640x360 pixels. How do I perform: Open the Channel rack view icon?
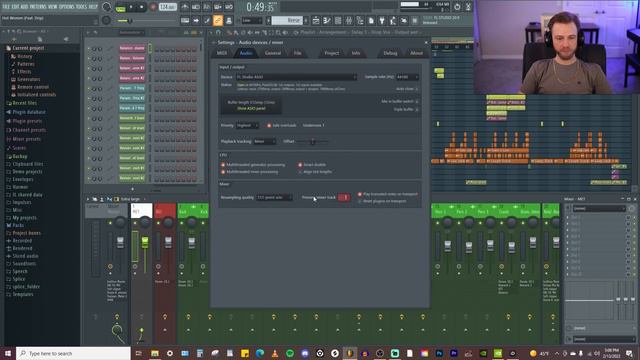pyautogui.click(x=338, y=20)
